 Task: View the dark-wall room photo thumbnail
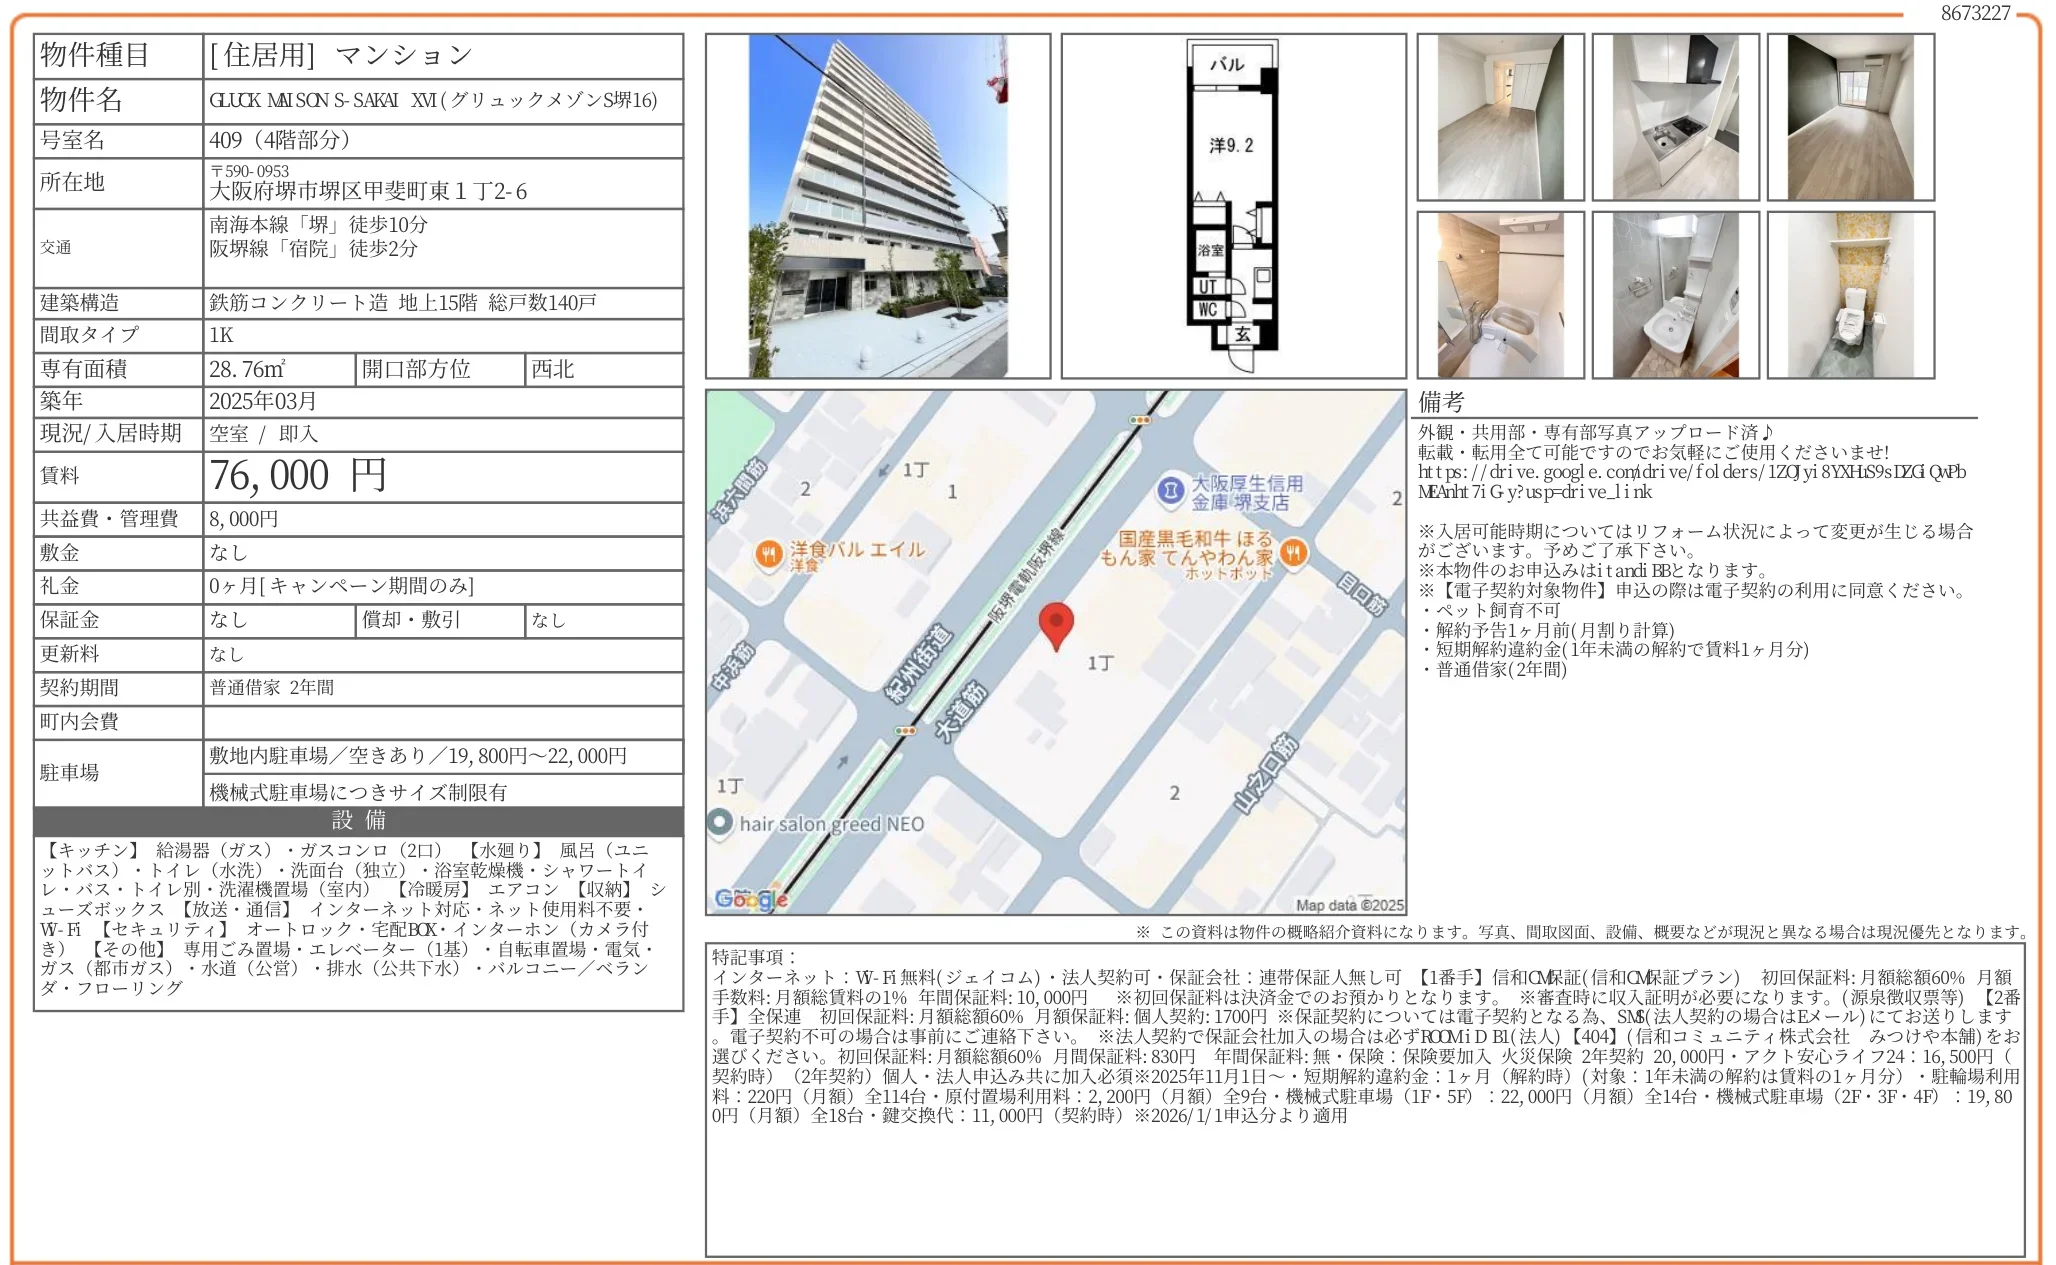coord(1850,117)
